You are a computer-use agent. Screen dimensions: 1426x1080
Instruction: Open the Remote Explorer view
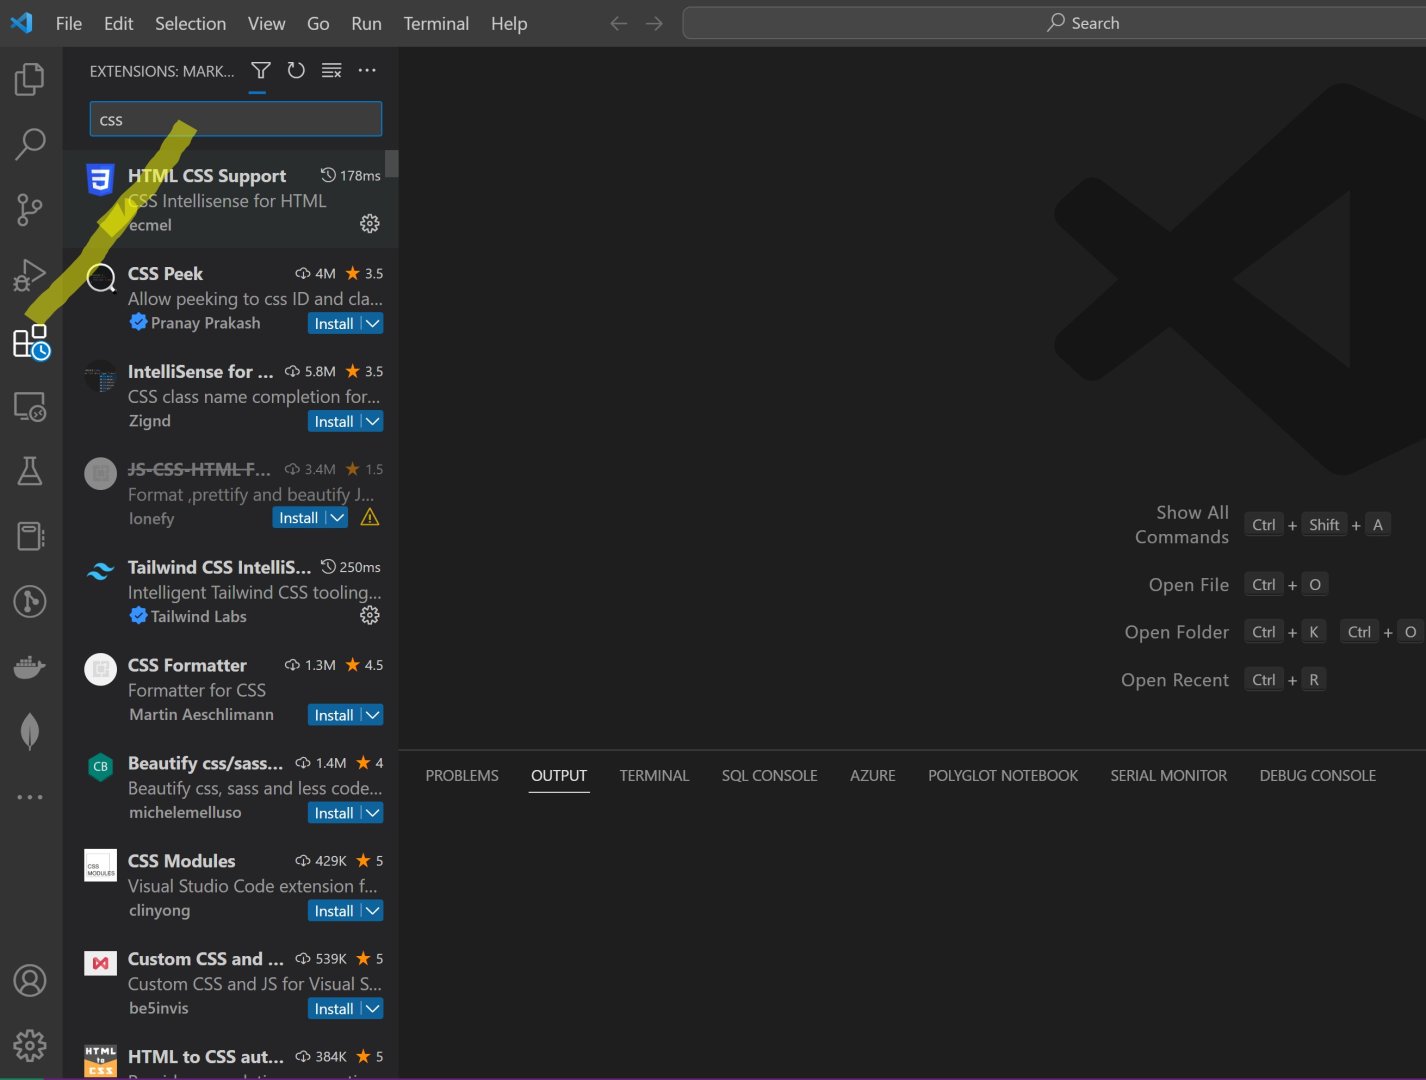click(x=30, y=406)
